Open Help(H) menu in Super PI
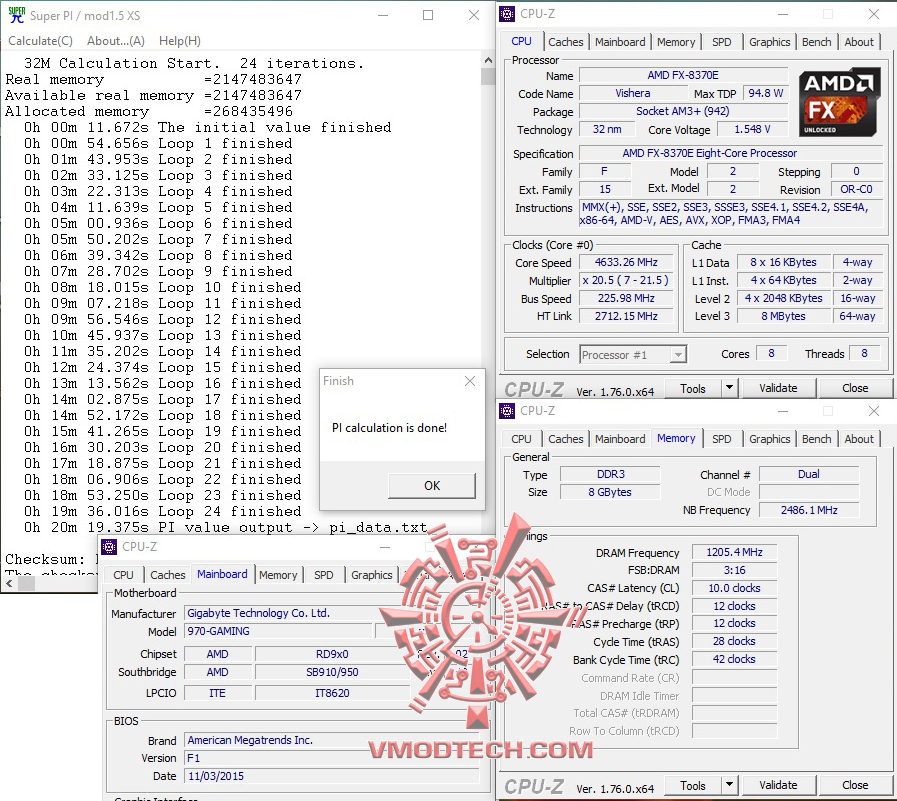The width and height of the screenshot is (897, 801). pyautogui.click(x=180, y=41)
